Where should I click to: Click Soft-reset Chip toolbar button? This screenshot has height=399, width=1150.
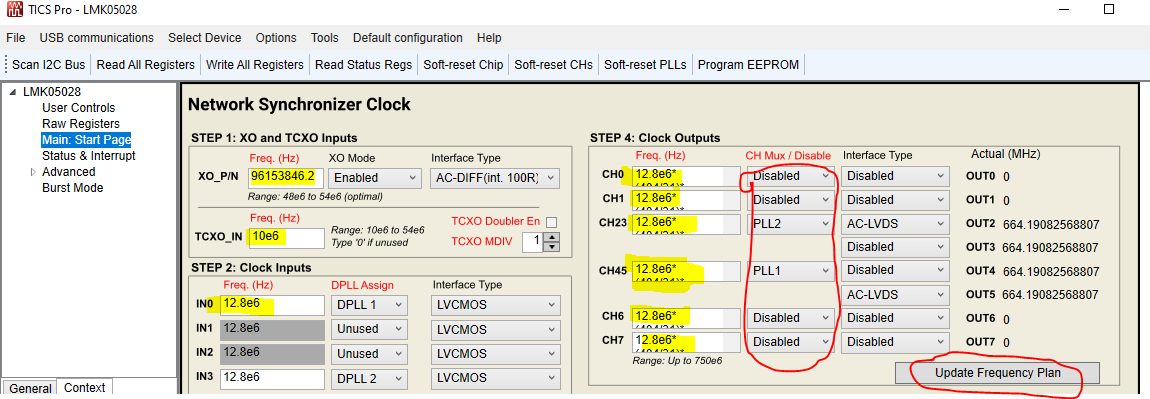[464, 65]
